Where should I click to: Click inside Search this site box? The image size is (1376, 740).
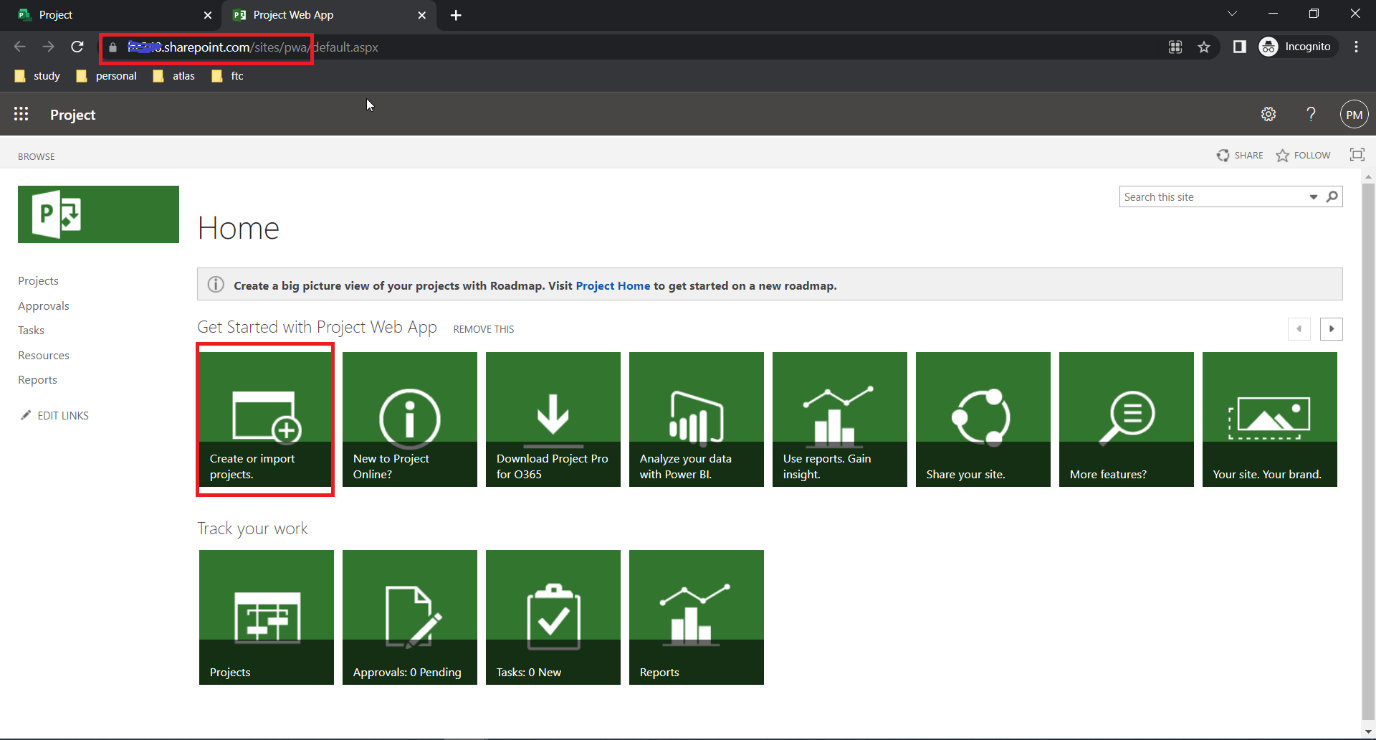pos(1212,197)
